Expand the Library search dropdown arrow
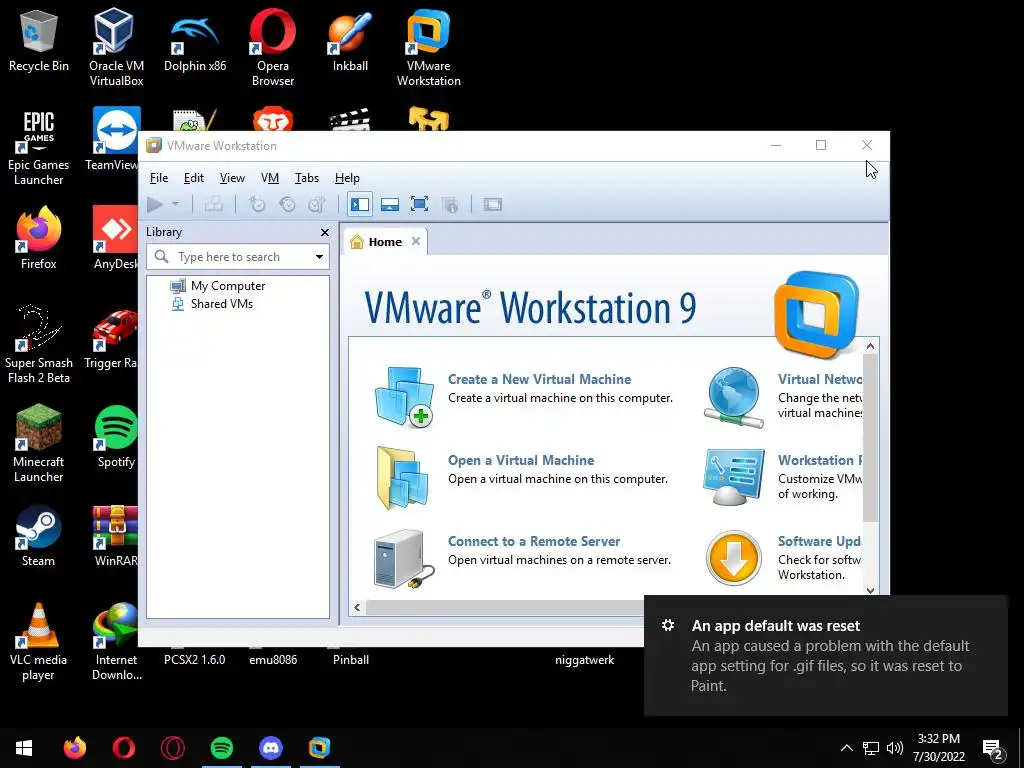The image size is (1024, 768). [319, 257]
